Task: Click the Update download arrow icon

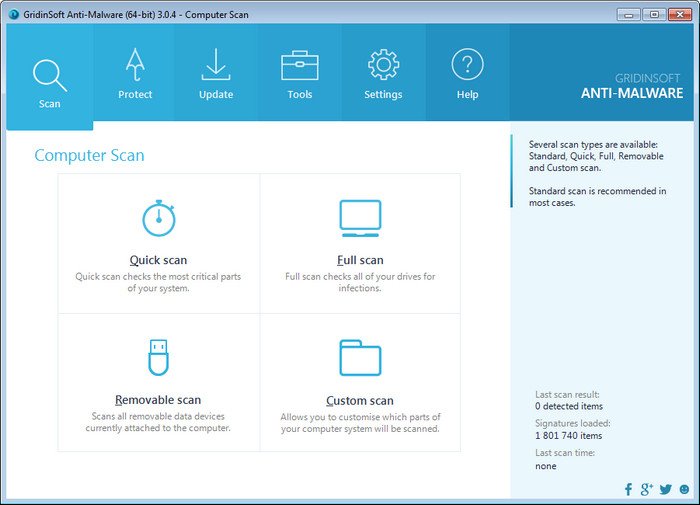Action: pos(216,64)
